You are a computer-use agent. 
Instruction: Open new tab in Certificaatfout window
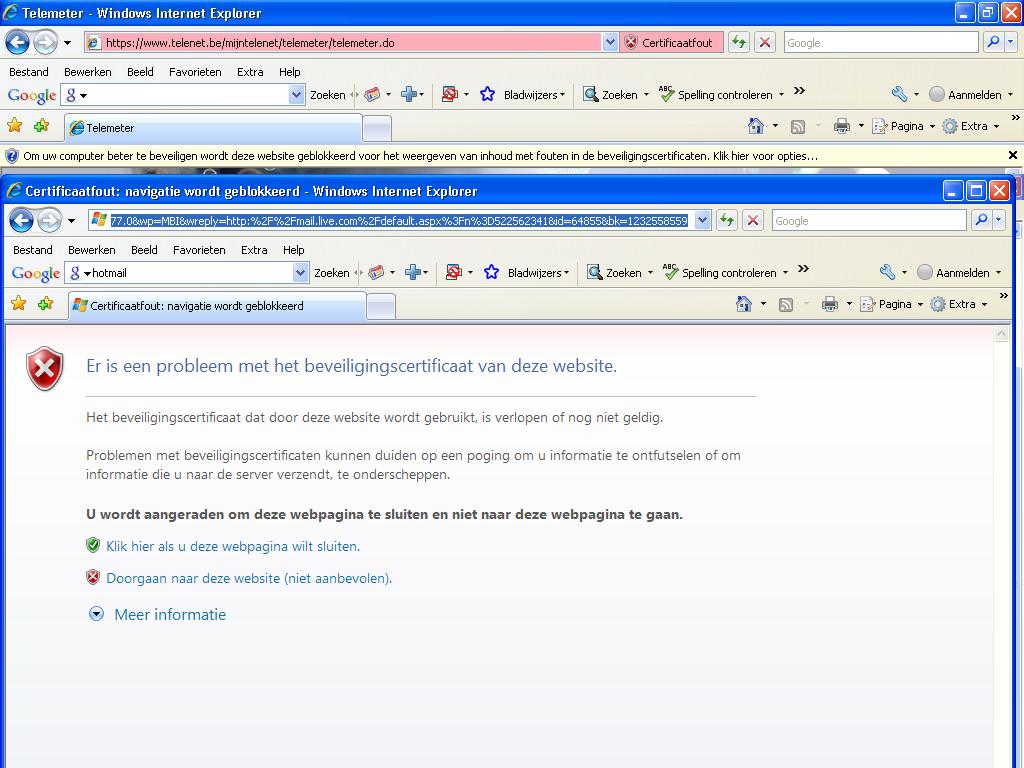(x=381, y=306)
